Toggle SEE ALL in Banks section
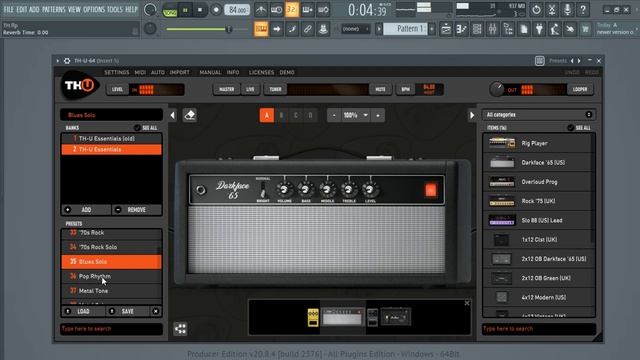This screenshot has height=360, width=640. click(x=146, y=128)
